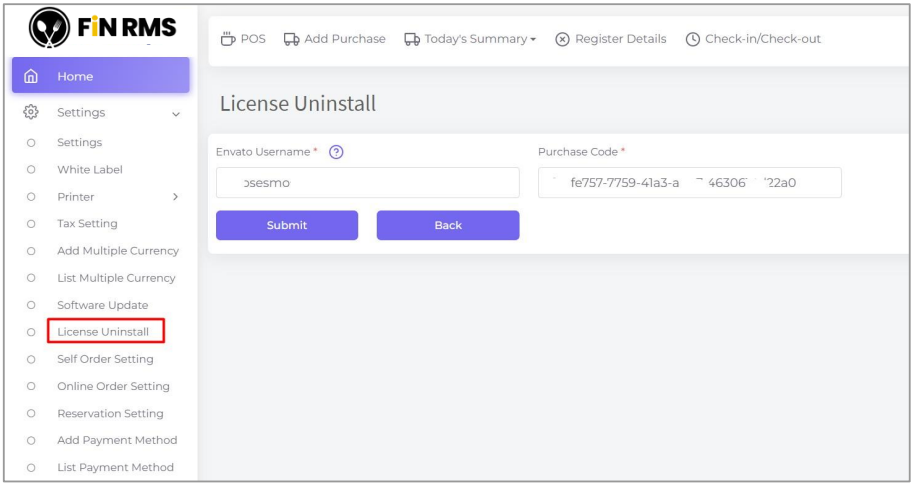Select the circle bullet next to Software Update
Screen dimensions: 913x486
(x=31, y=305)
